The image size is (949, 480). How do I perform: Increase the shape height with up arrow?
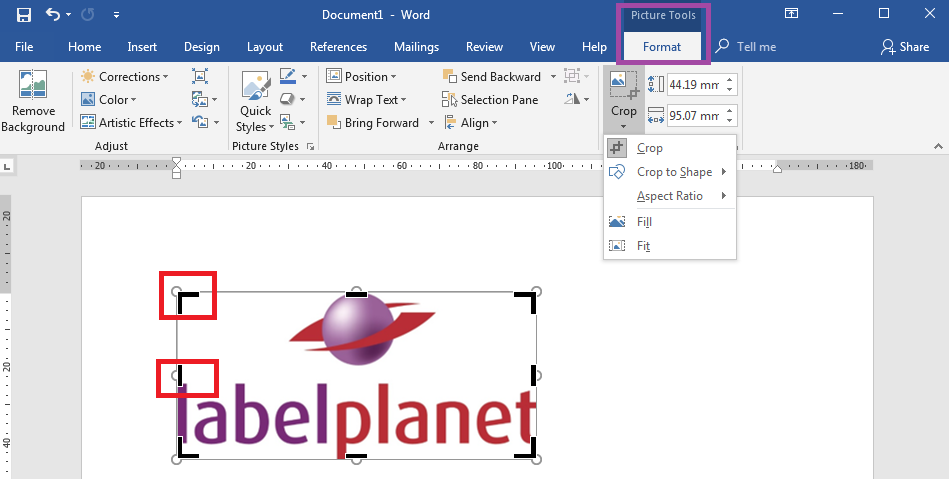coord(730,80)
